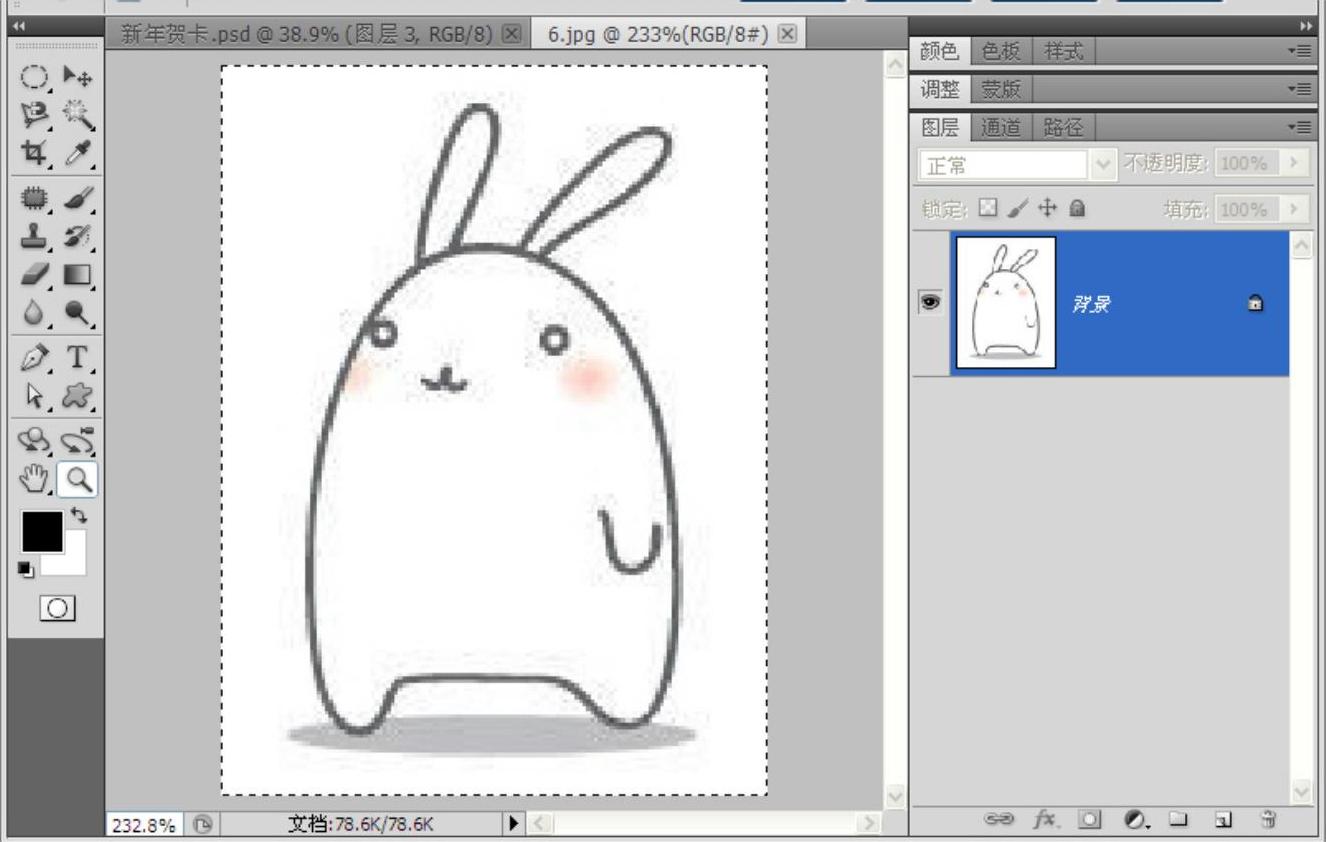Toggle Quick Mask mode button
This screenshot has width=1326, height=842.
click(x=56, y=608)
